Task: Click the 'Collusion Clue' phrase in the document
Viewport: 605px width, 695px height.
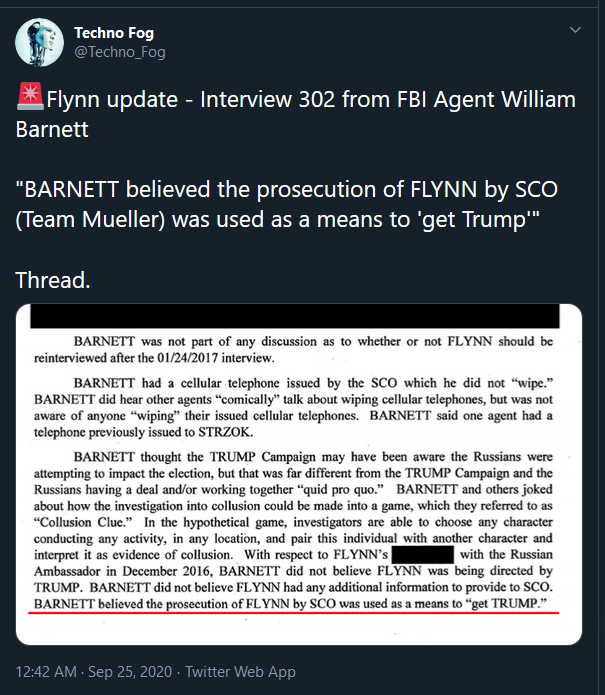Action: click(83, 522)
